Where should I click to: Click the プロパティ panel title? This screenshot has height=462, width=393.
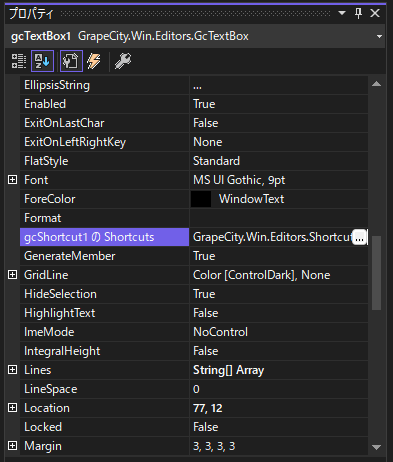(x=31, y=14)
